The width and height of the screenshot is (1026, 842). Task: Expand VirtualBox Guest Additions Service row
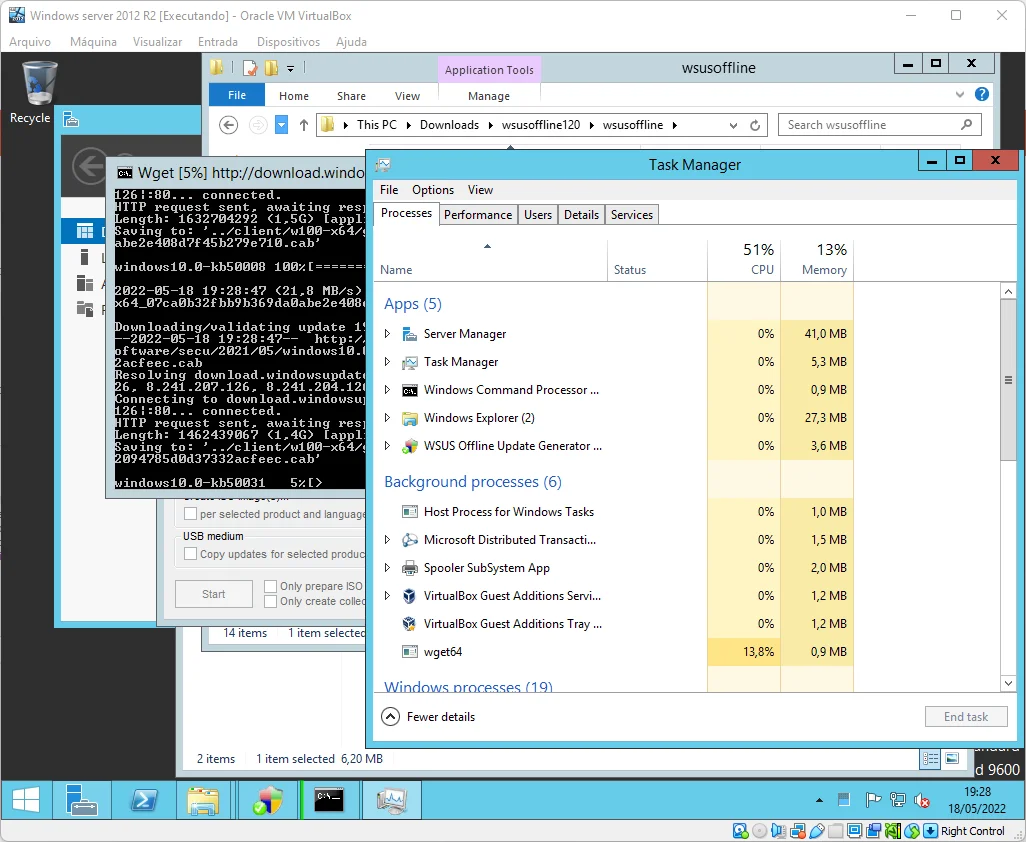coord(387,596)
